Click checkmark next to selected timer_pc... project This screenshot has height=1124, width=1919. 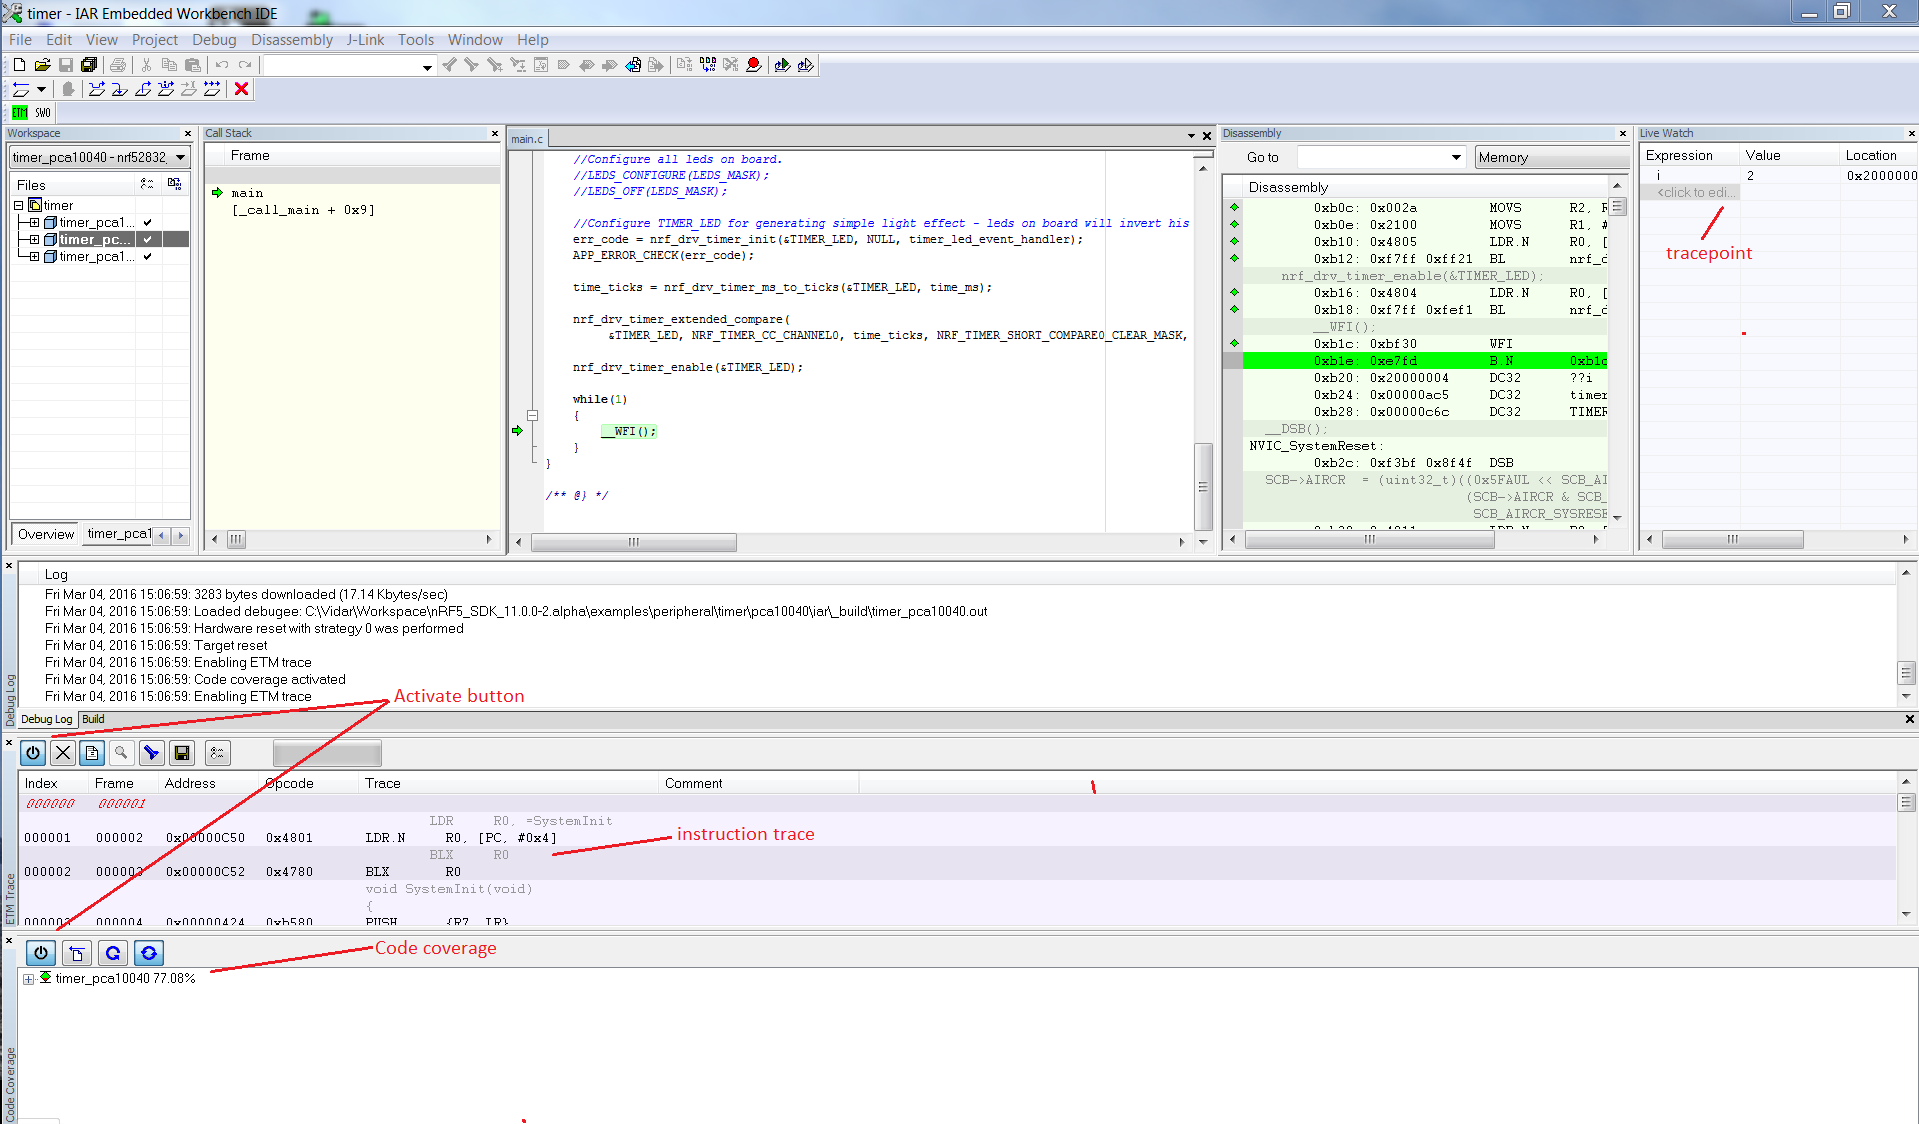click(x=147, y=240)
